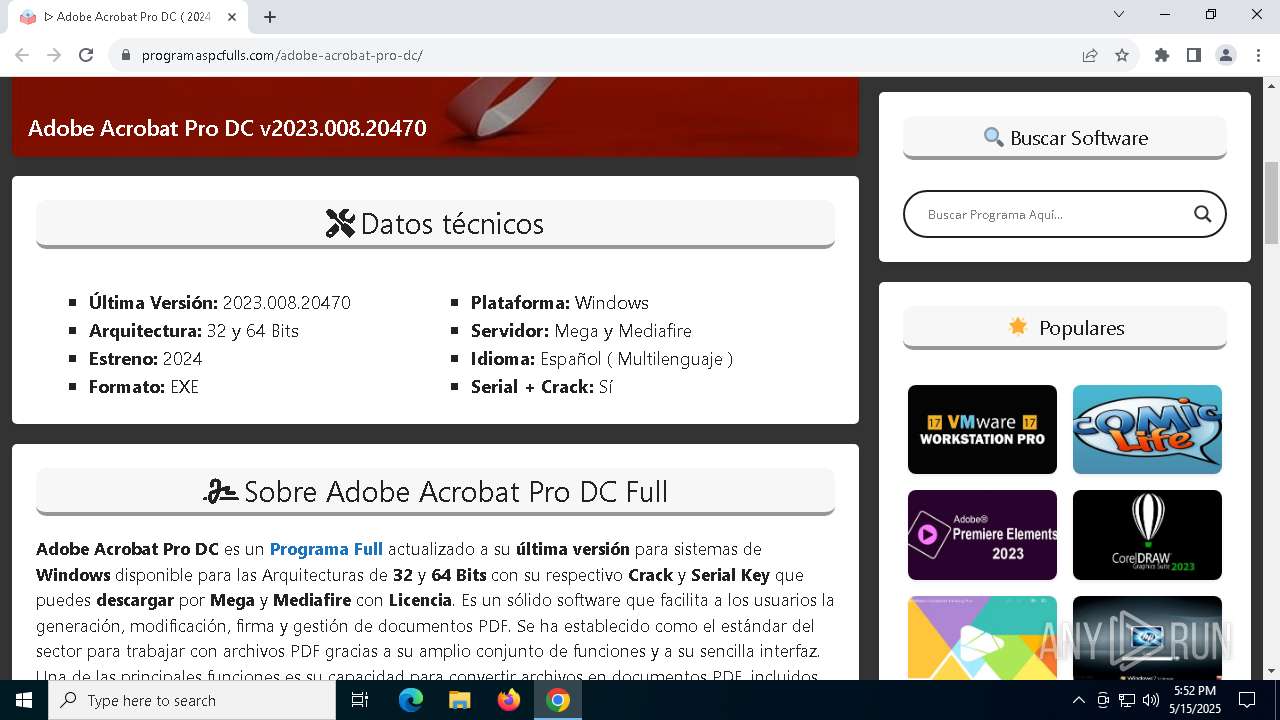Viewport: 1280px width, 720px height.
Task: Open tab search chevron
Action: coord(1119,14)
